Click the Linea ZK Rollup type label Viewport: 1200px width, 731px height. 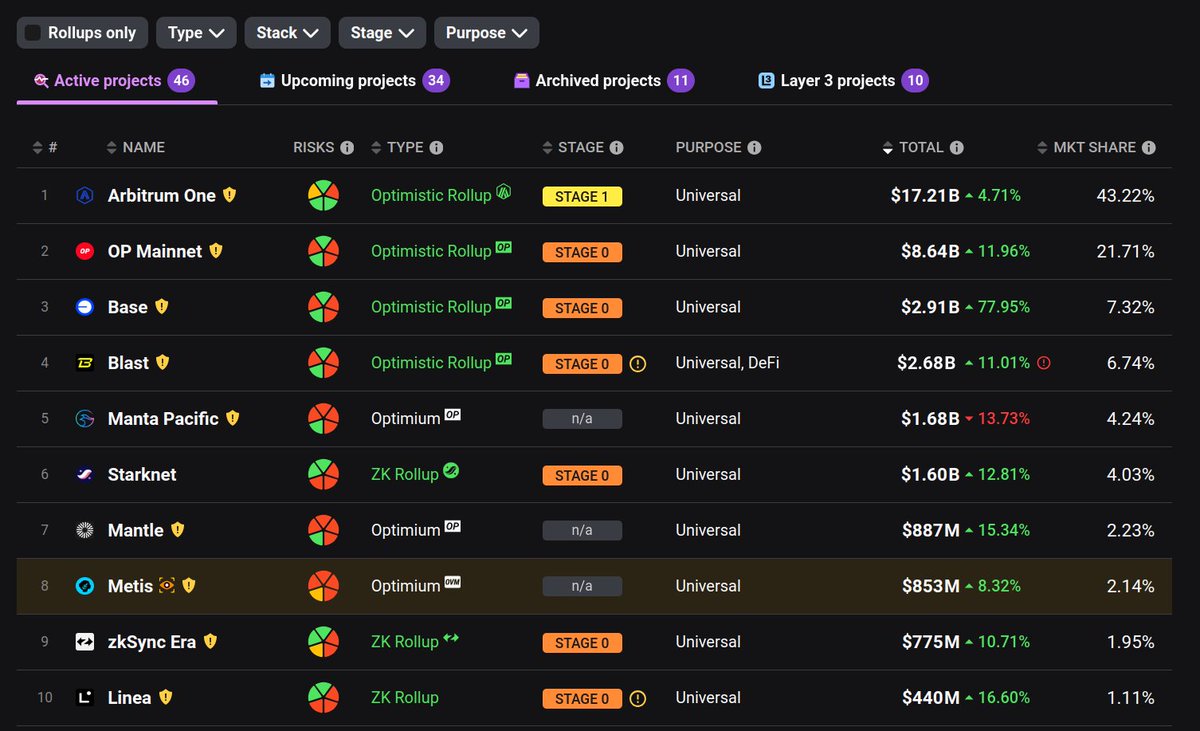[405, 698]
